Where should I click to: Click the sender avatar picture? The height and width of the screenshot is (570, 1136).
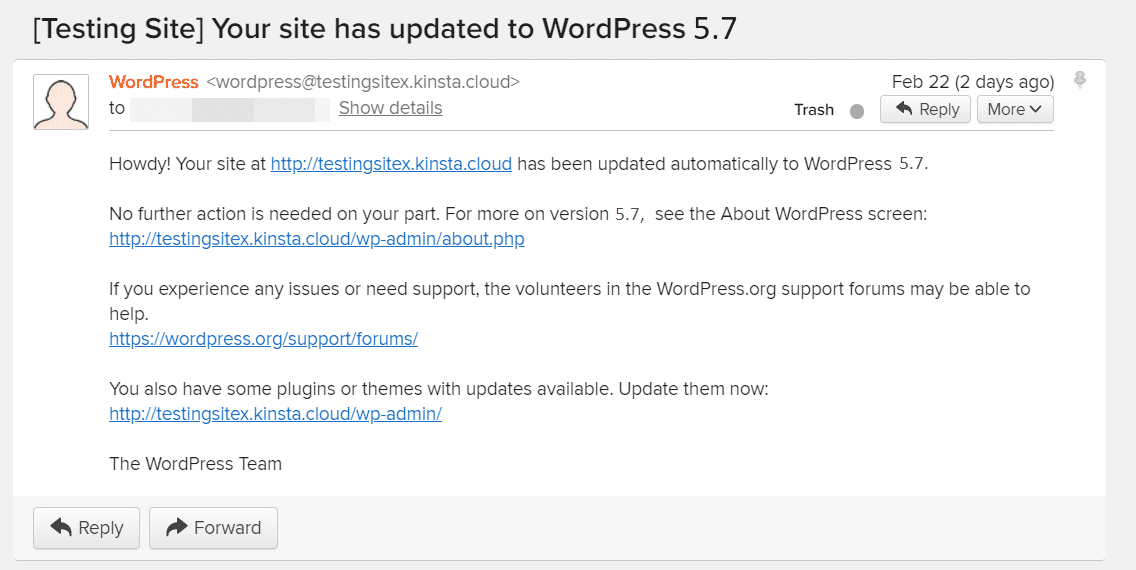(x=61, y=102)
